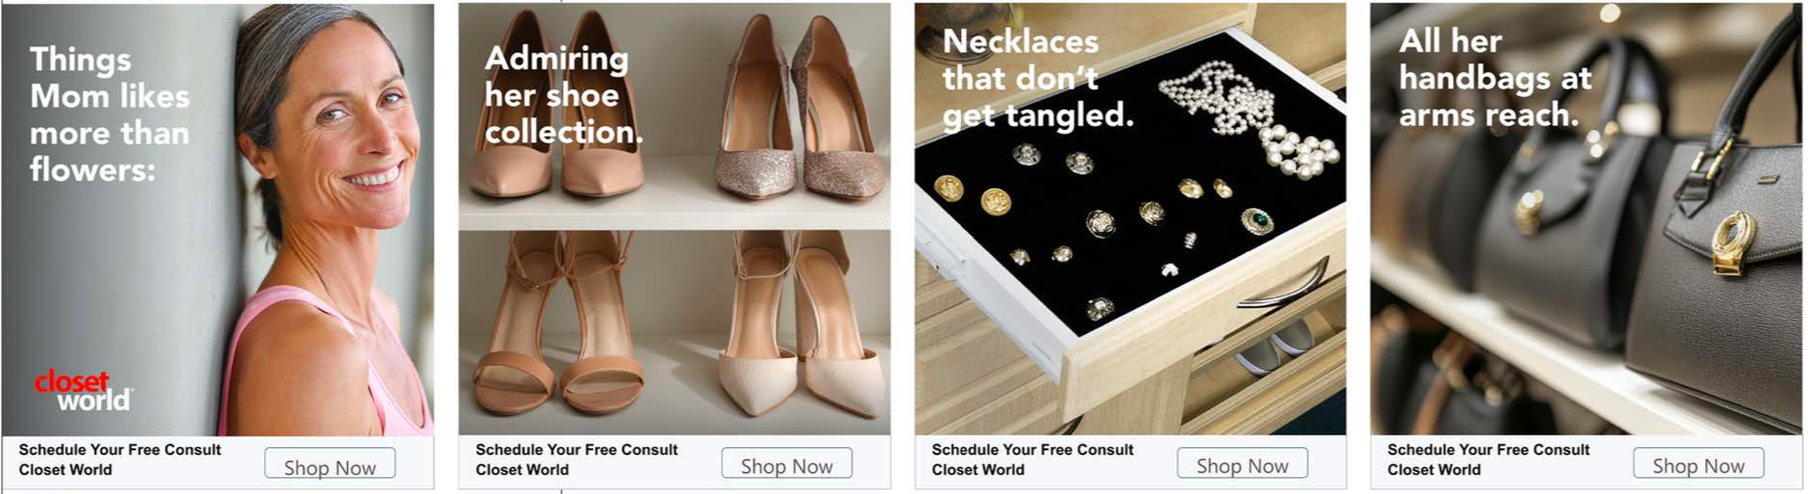Image resolution: width=1808 pixels, height=494 pixels.
Task: Open the handbags ad image
Action: tap(1586, 219)
